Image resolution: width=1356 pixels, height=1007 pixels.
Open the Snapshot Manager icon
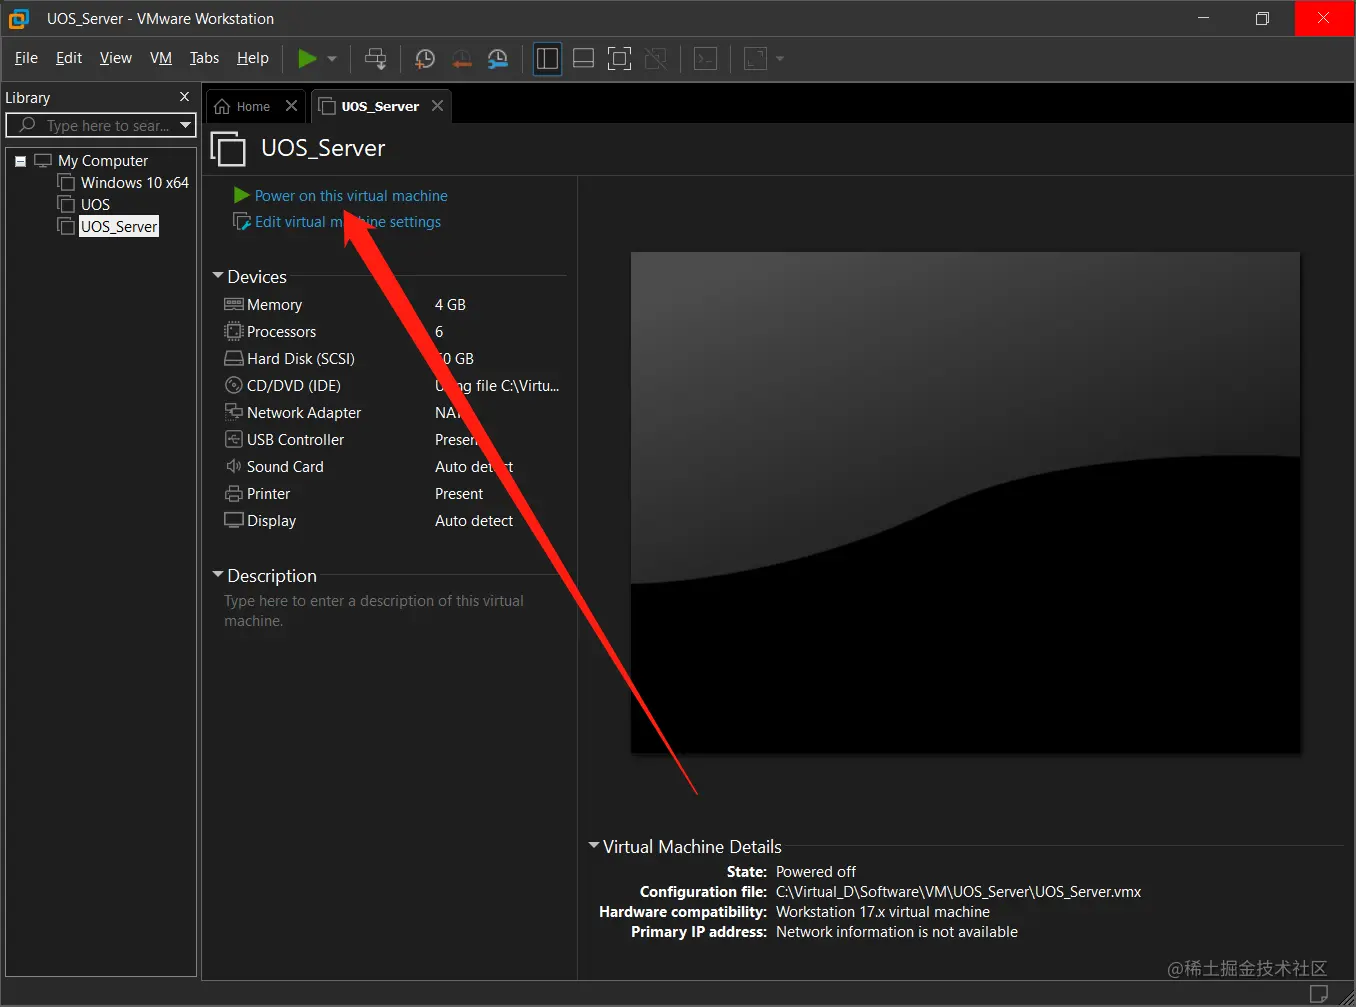tap(497, 59)
